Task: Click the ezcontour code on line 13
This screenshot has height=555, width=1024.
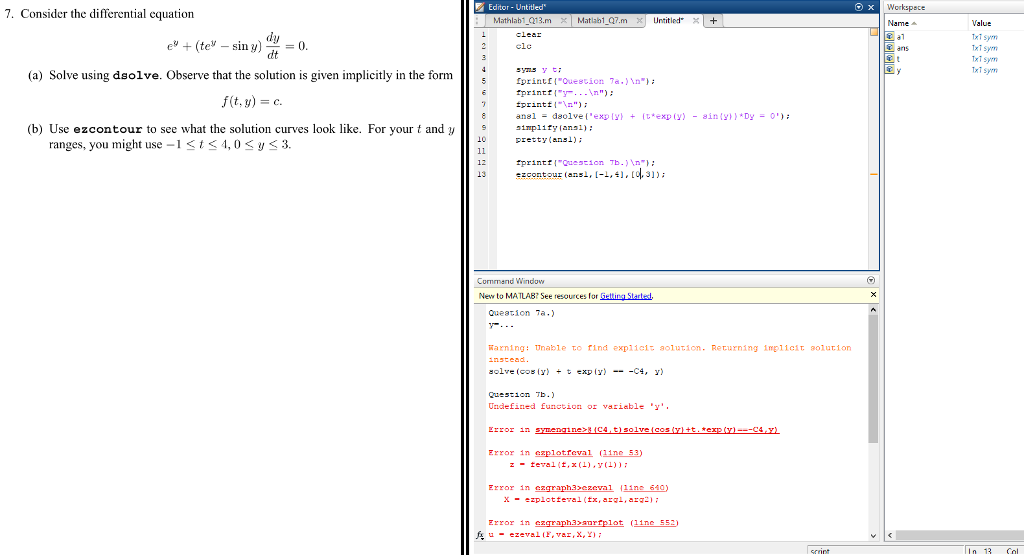Action: 590,174
